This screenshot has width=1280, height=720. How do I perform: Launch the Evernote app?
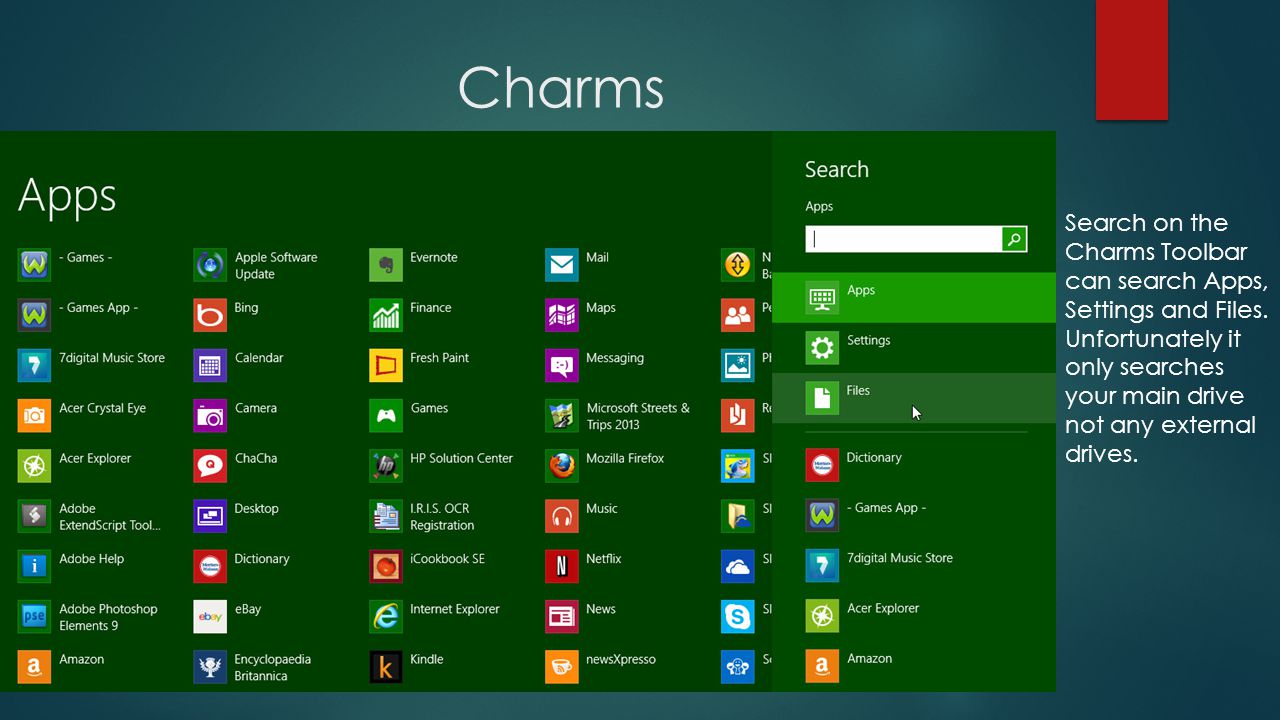pos(414,265)
